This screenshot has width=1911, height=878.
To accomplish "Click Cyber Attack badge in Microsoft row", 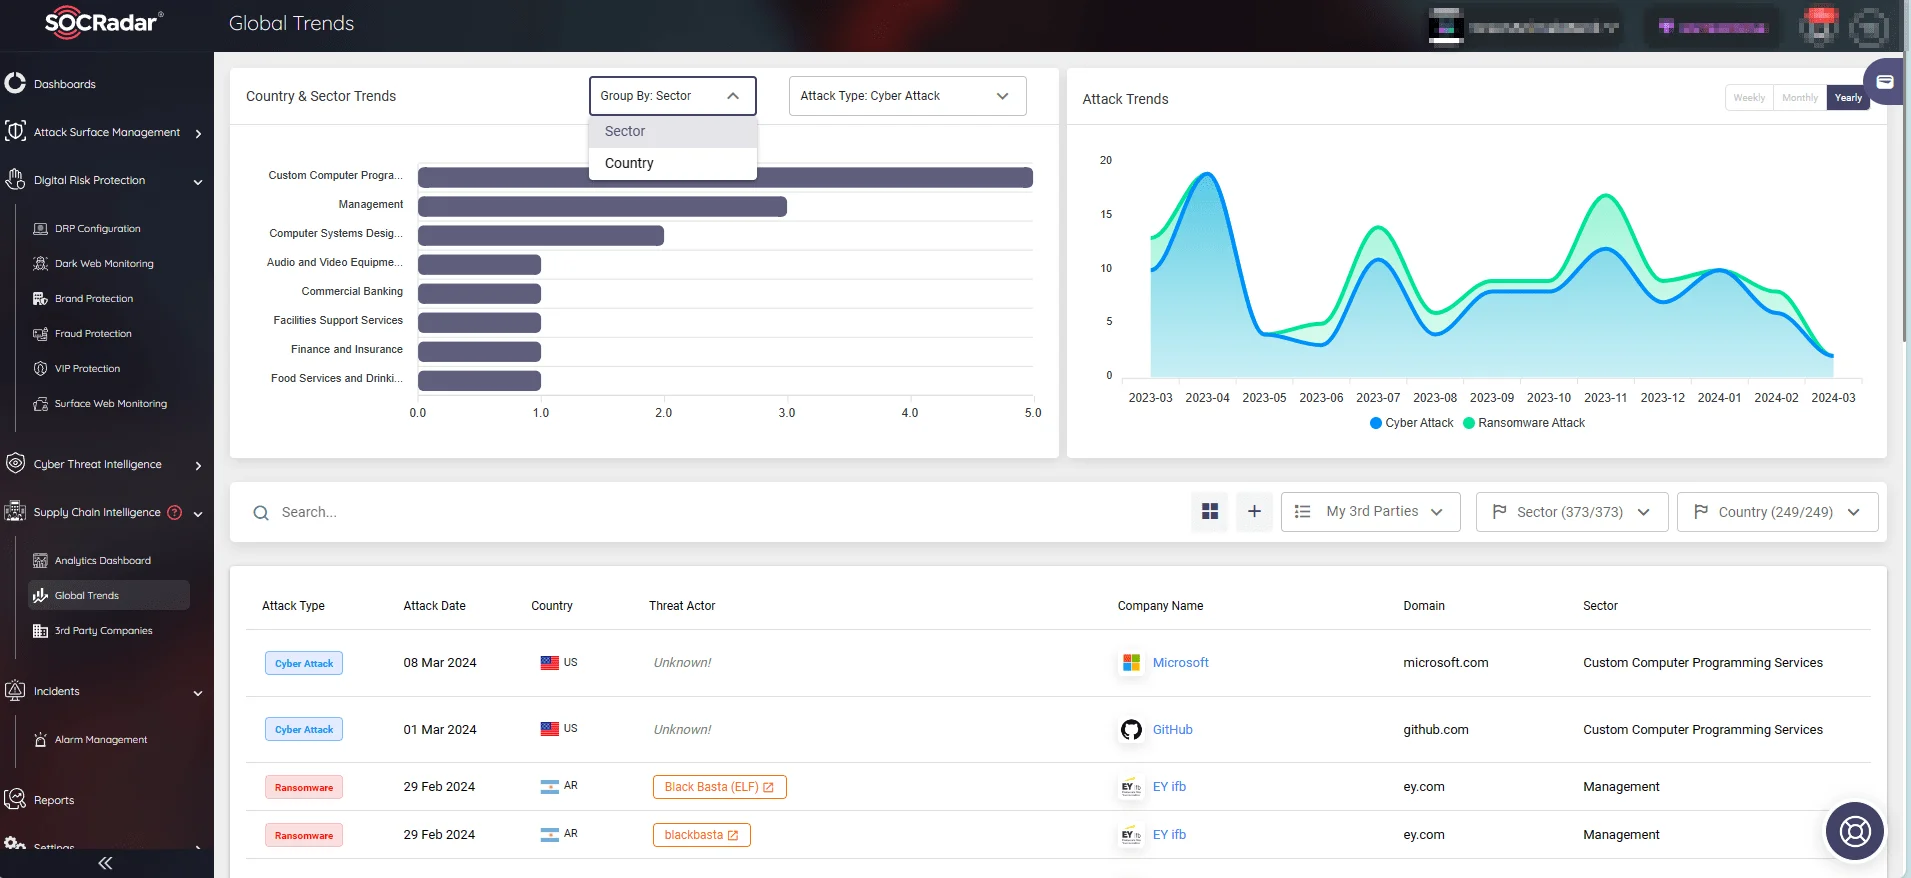I will [304, 663].
